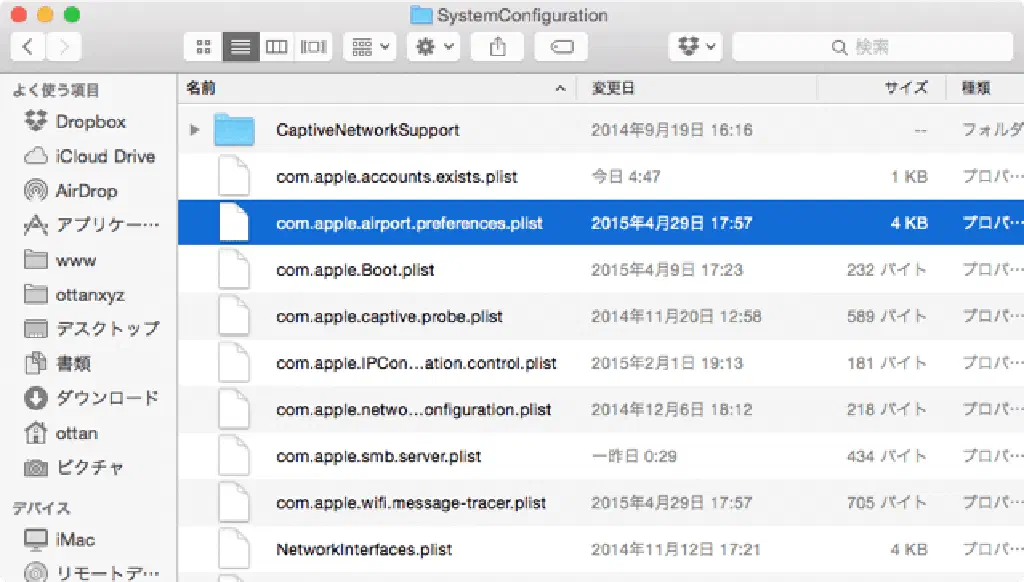Screen dimensions: 1024x582
Task: Open iCloud Drive from sidebar
Action: (104, 156)
